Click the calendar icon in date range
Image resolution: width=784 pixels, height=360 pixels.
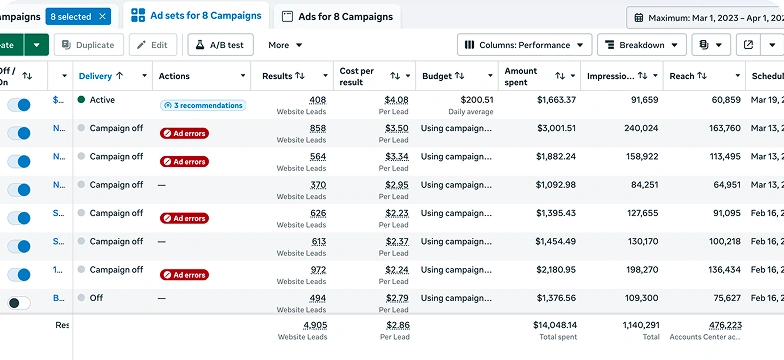pos(638,18)
